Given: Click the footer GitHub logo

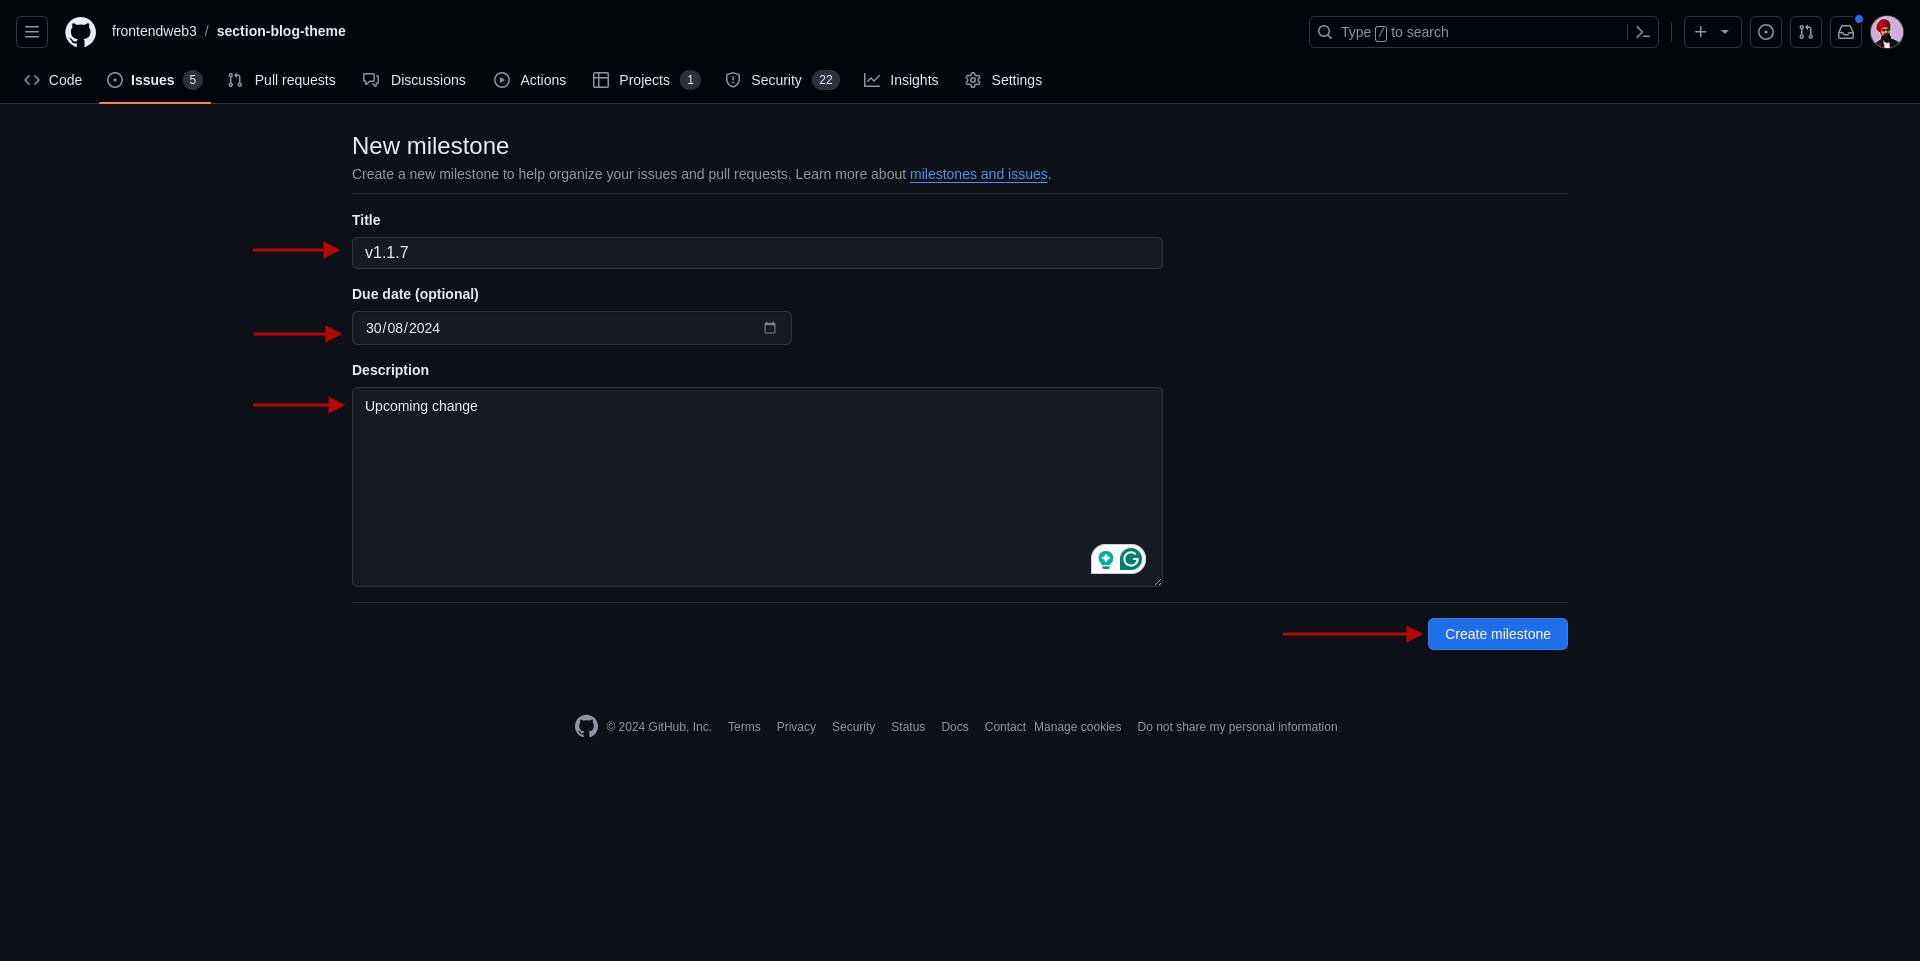Looking at the screenshot, I should pyautogui.click(x=586, y=727).
